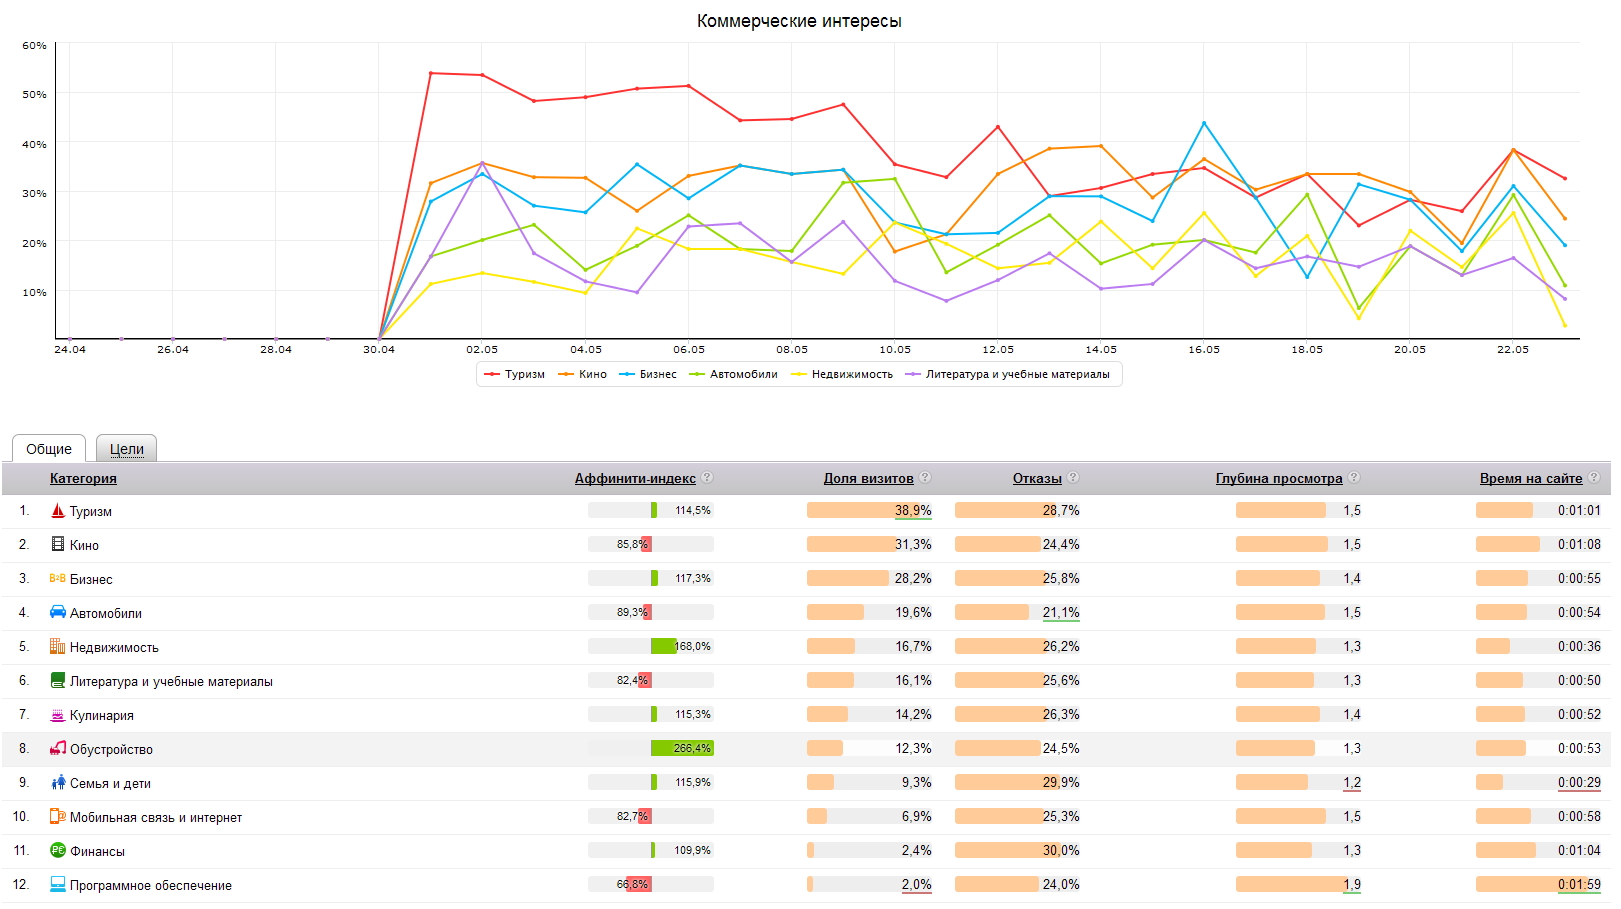This screenshot has width=1621, height=909.
Task: Click the Финансы bounce rate 30,0%
Action: point(1061,850)
